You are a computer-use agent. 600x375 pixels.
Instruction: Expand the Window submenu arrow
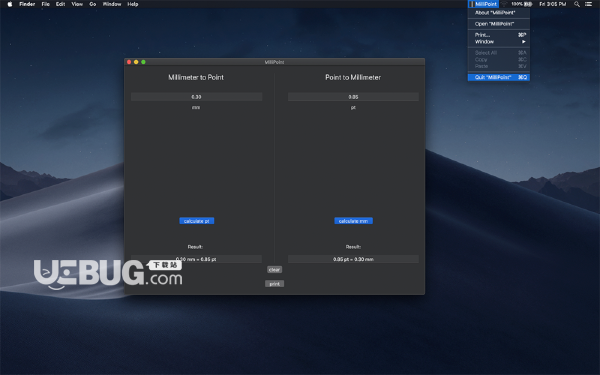524,42
